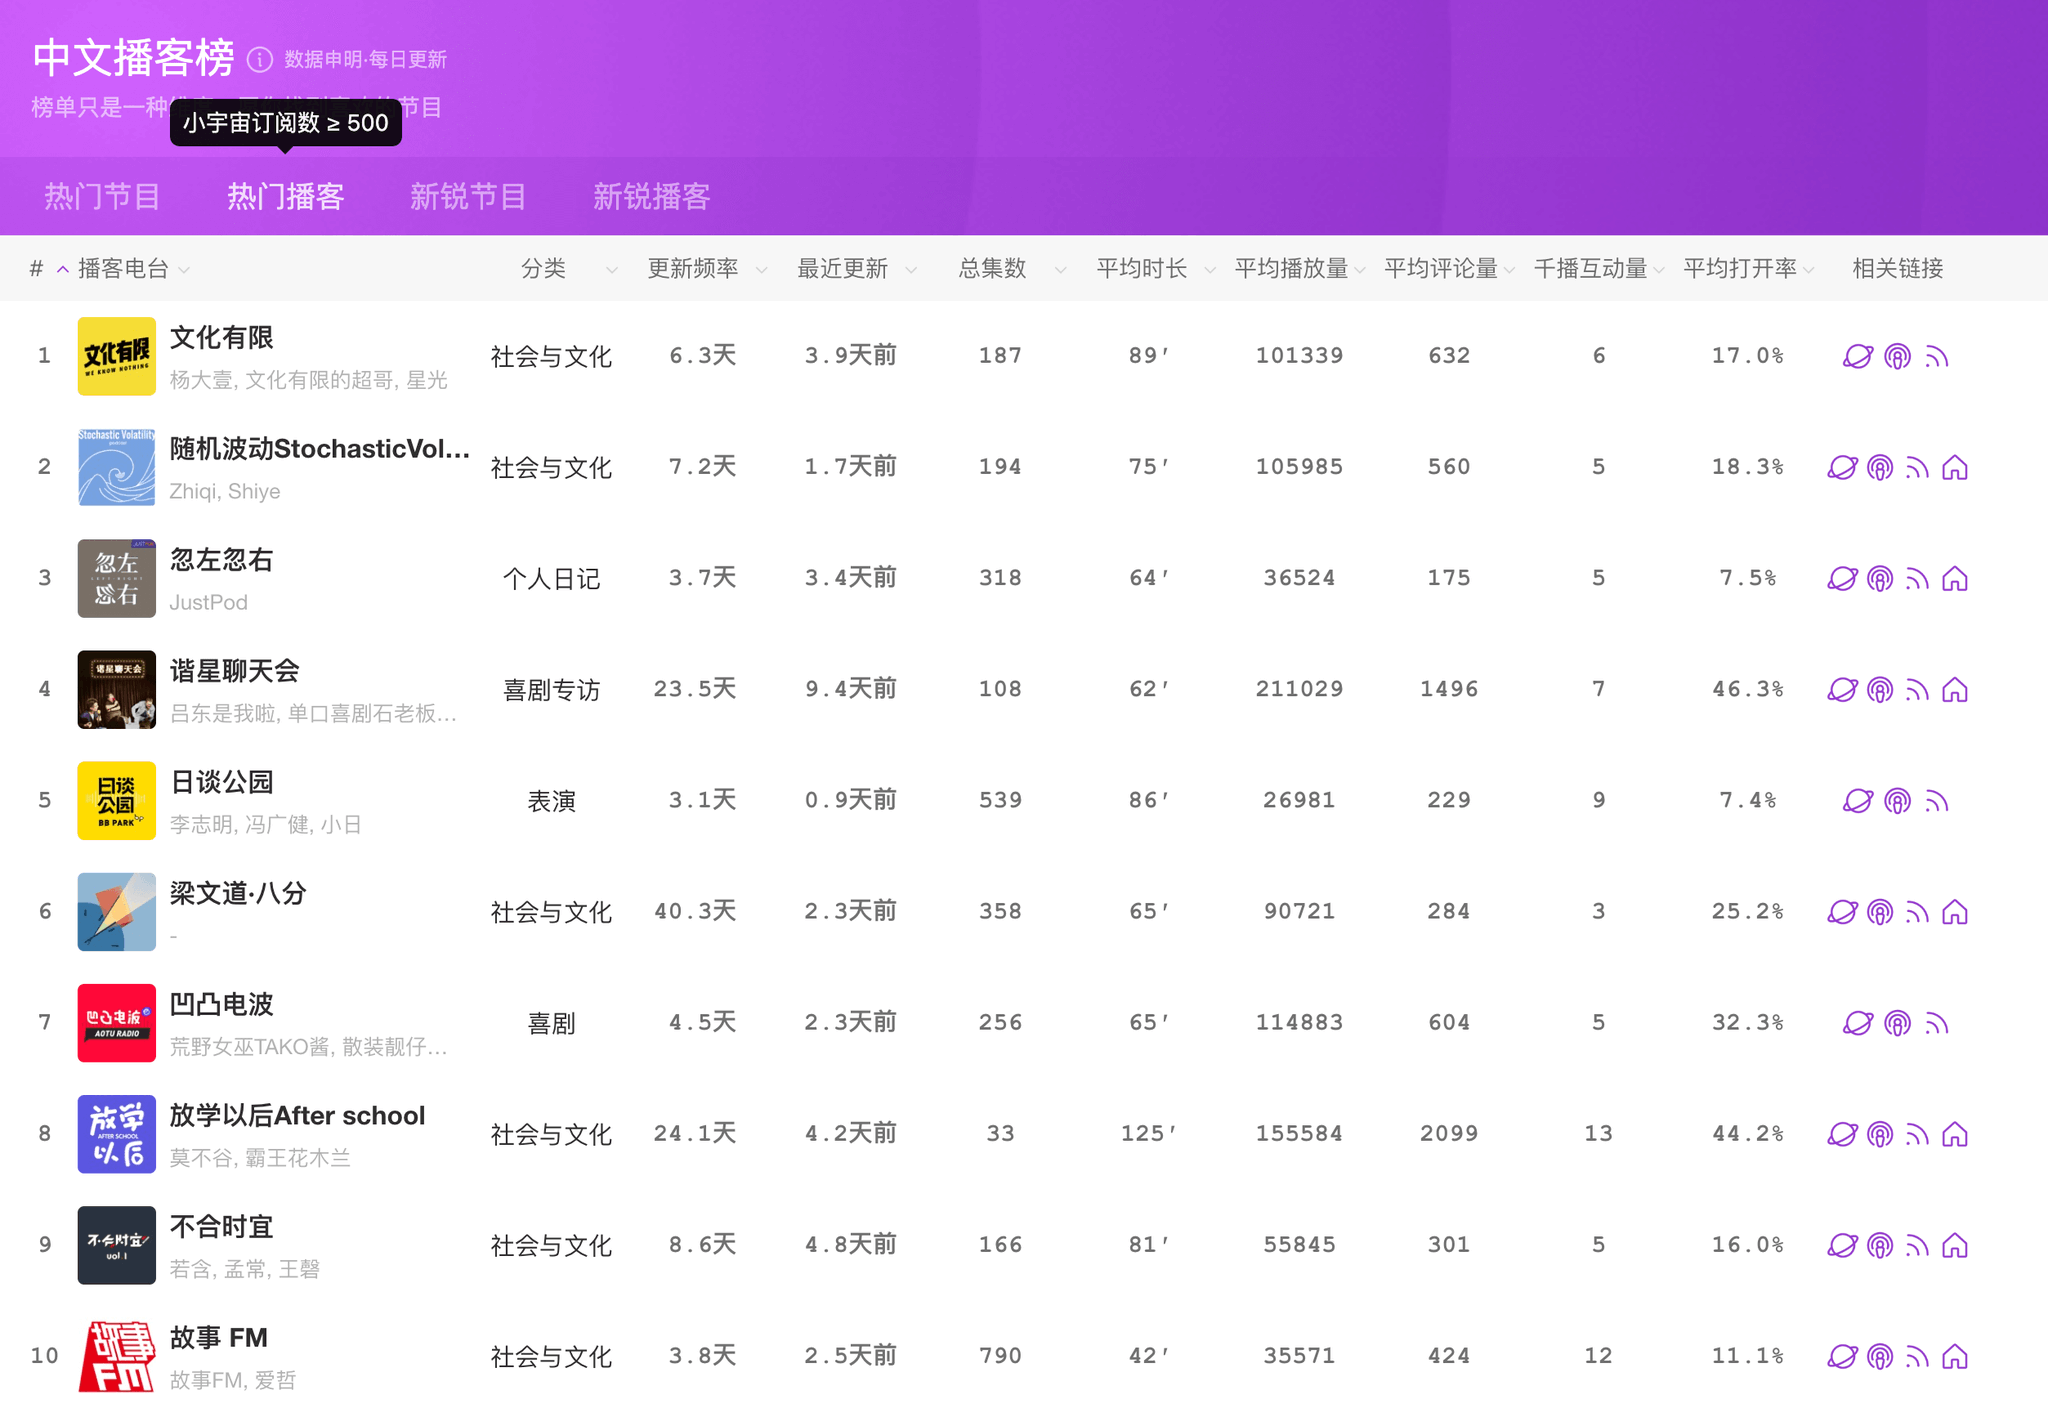This screenshot has width=2048, height=1417.
Task: Open the 平均播放量 column sort dropdown
Action: (x=1360, y=270)
